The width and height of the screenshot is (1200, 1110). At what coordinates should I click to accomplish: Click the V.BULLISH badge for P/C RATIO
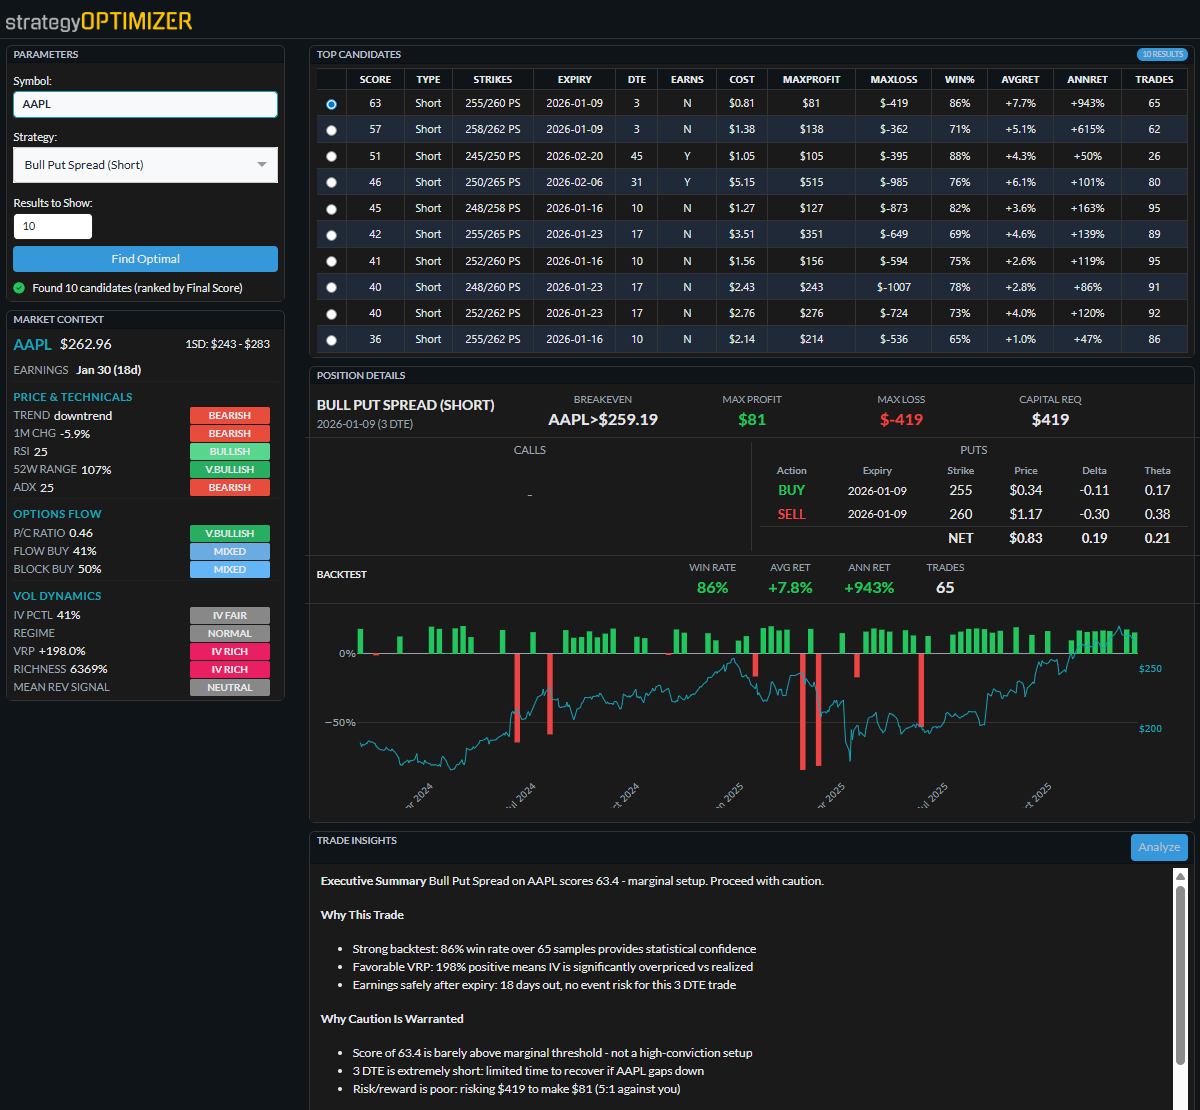[229, 533]
